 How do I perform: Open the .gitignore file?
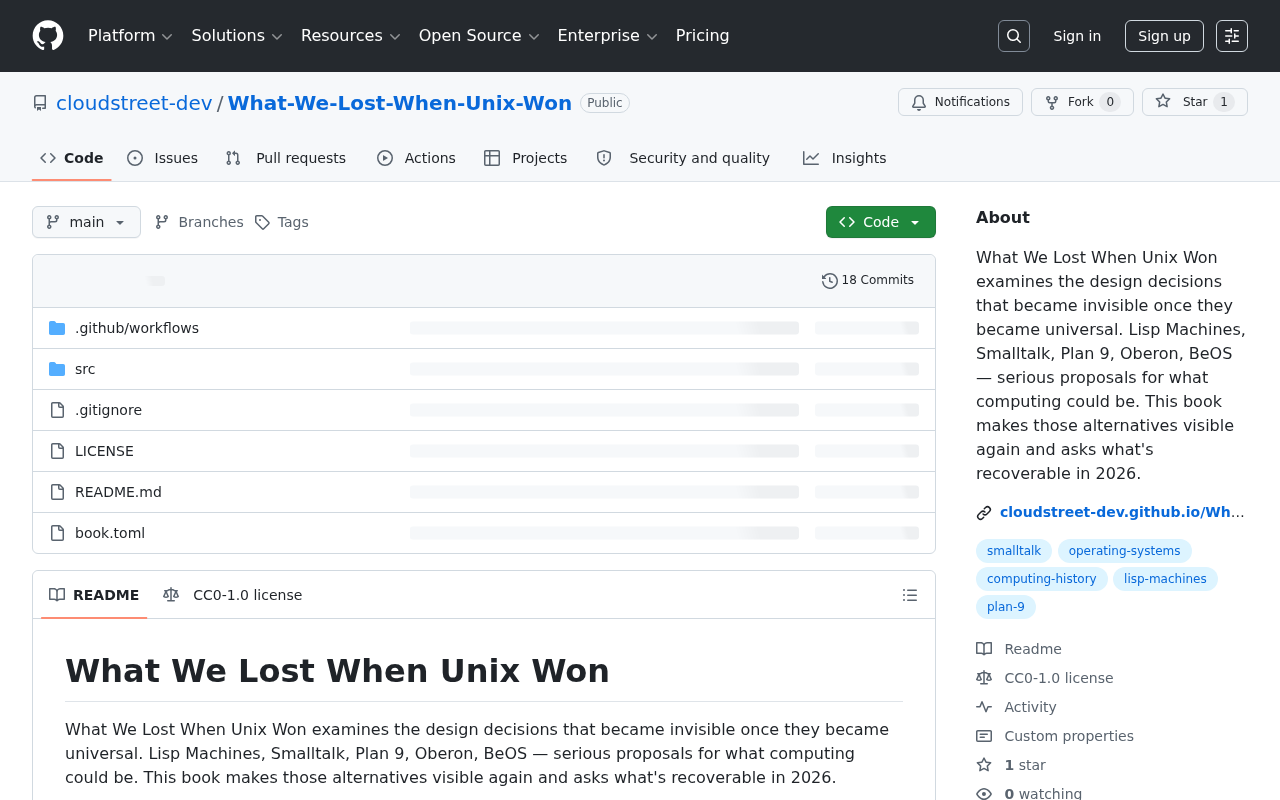click(108, 410)
